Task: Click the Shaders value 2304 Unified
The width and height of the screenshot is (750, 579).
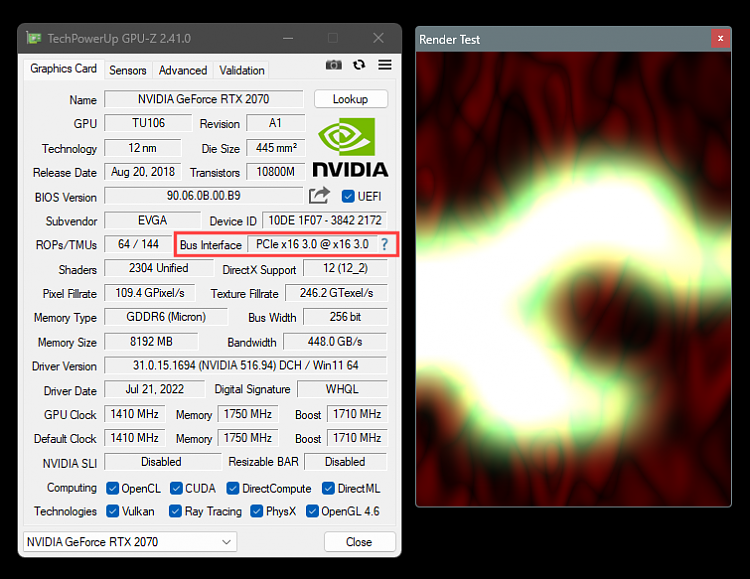Action: coord(159,268)
